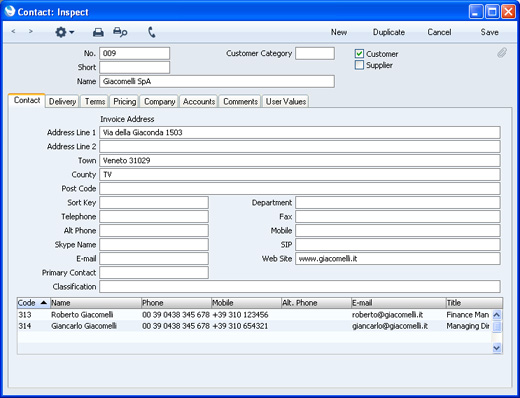Click the SIP field
The width and height of the screenshot is (520, 398).
point(398,244)
